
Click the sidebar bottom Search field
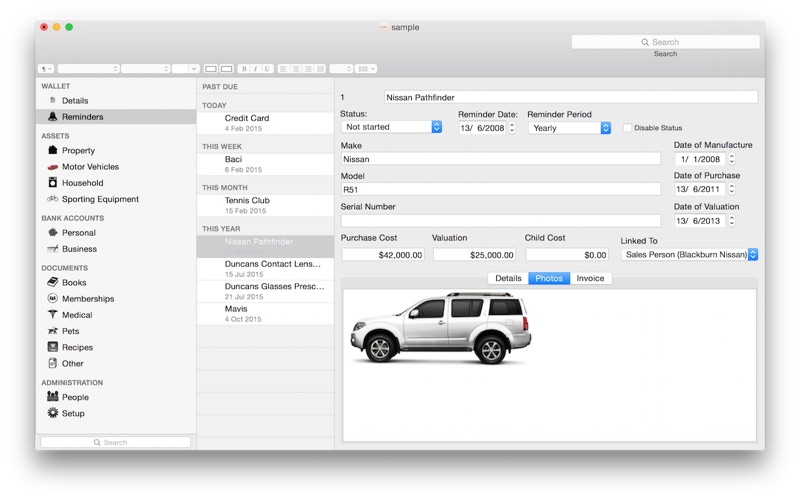tap(115, 442)
